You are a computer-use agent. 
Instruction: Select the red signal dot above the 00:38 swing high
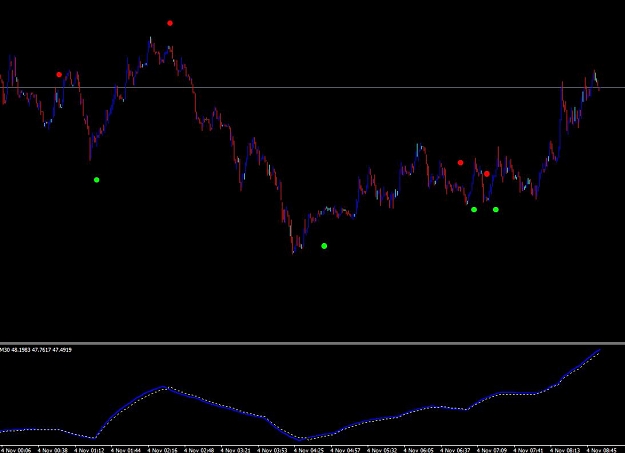click(59, 75)
